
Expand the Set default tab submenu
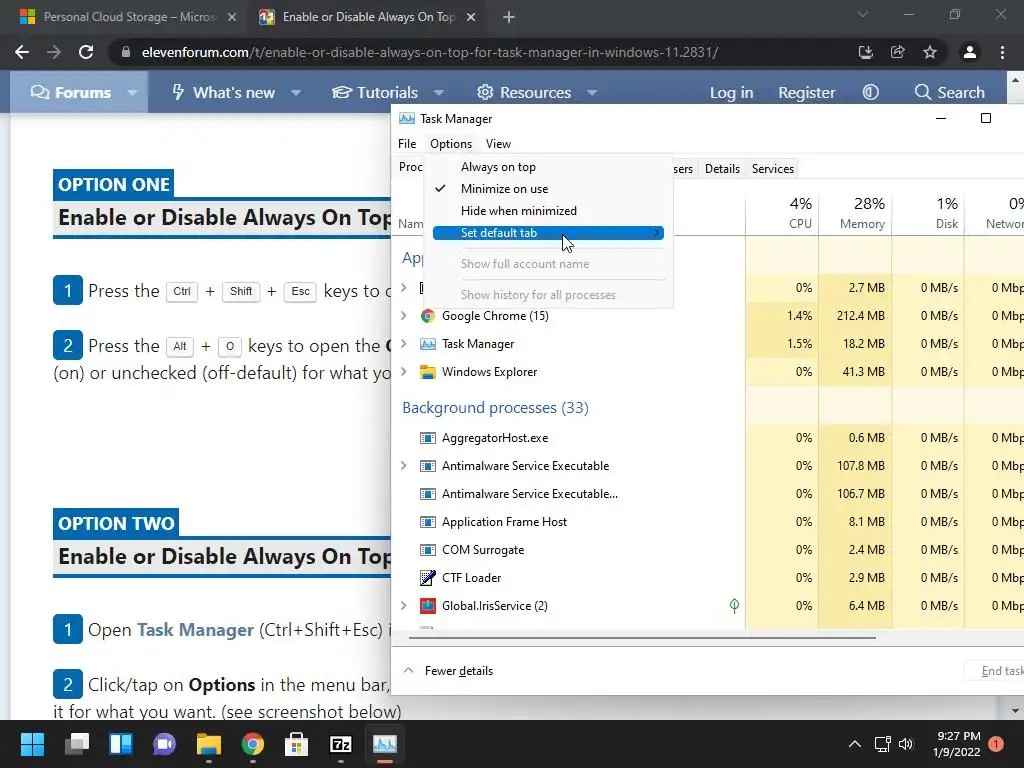coord(549,233)
